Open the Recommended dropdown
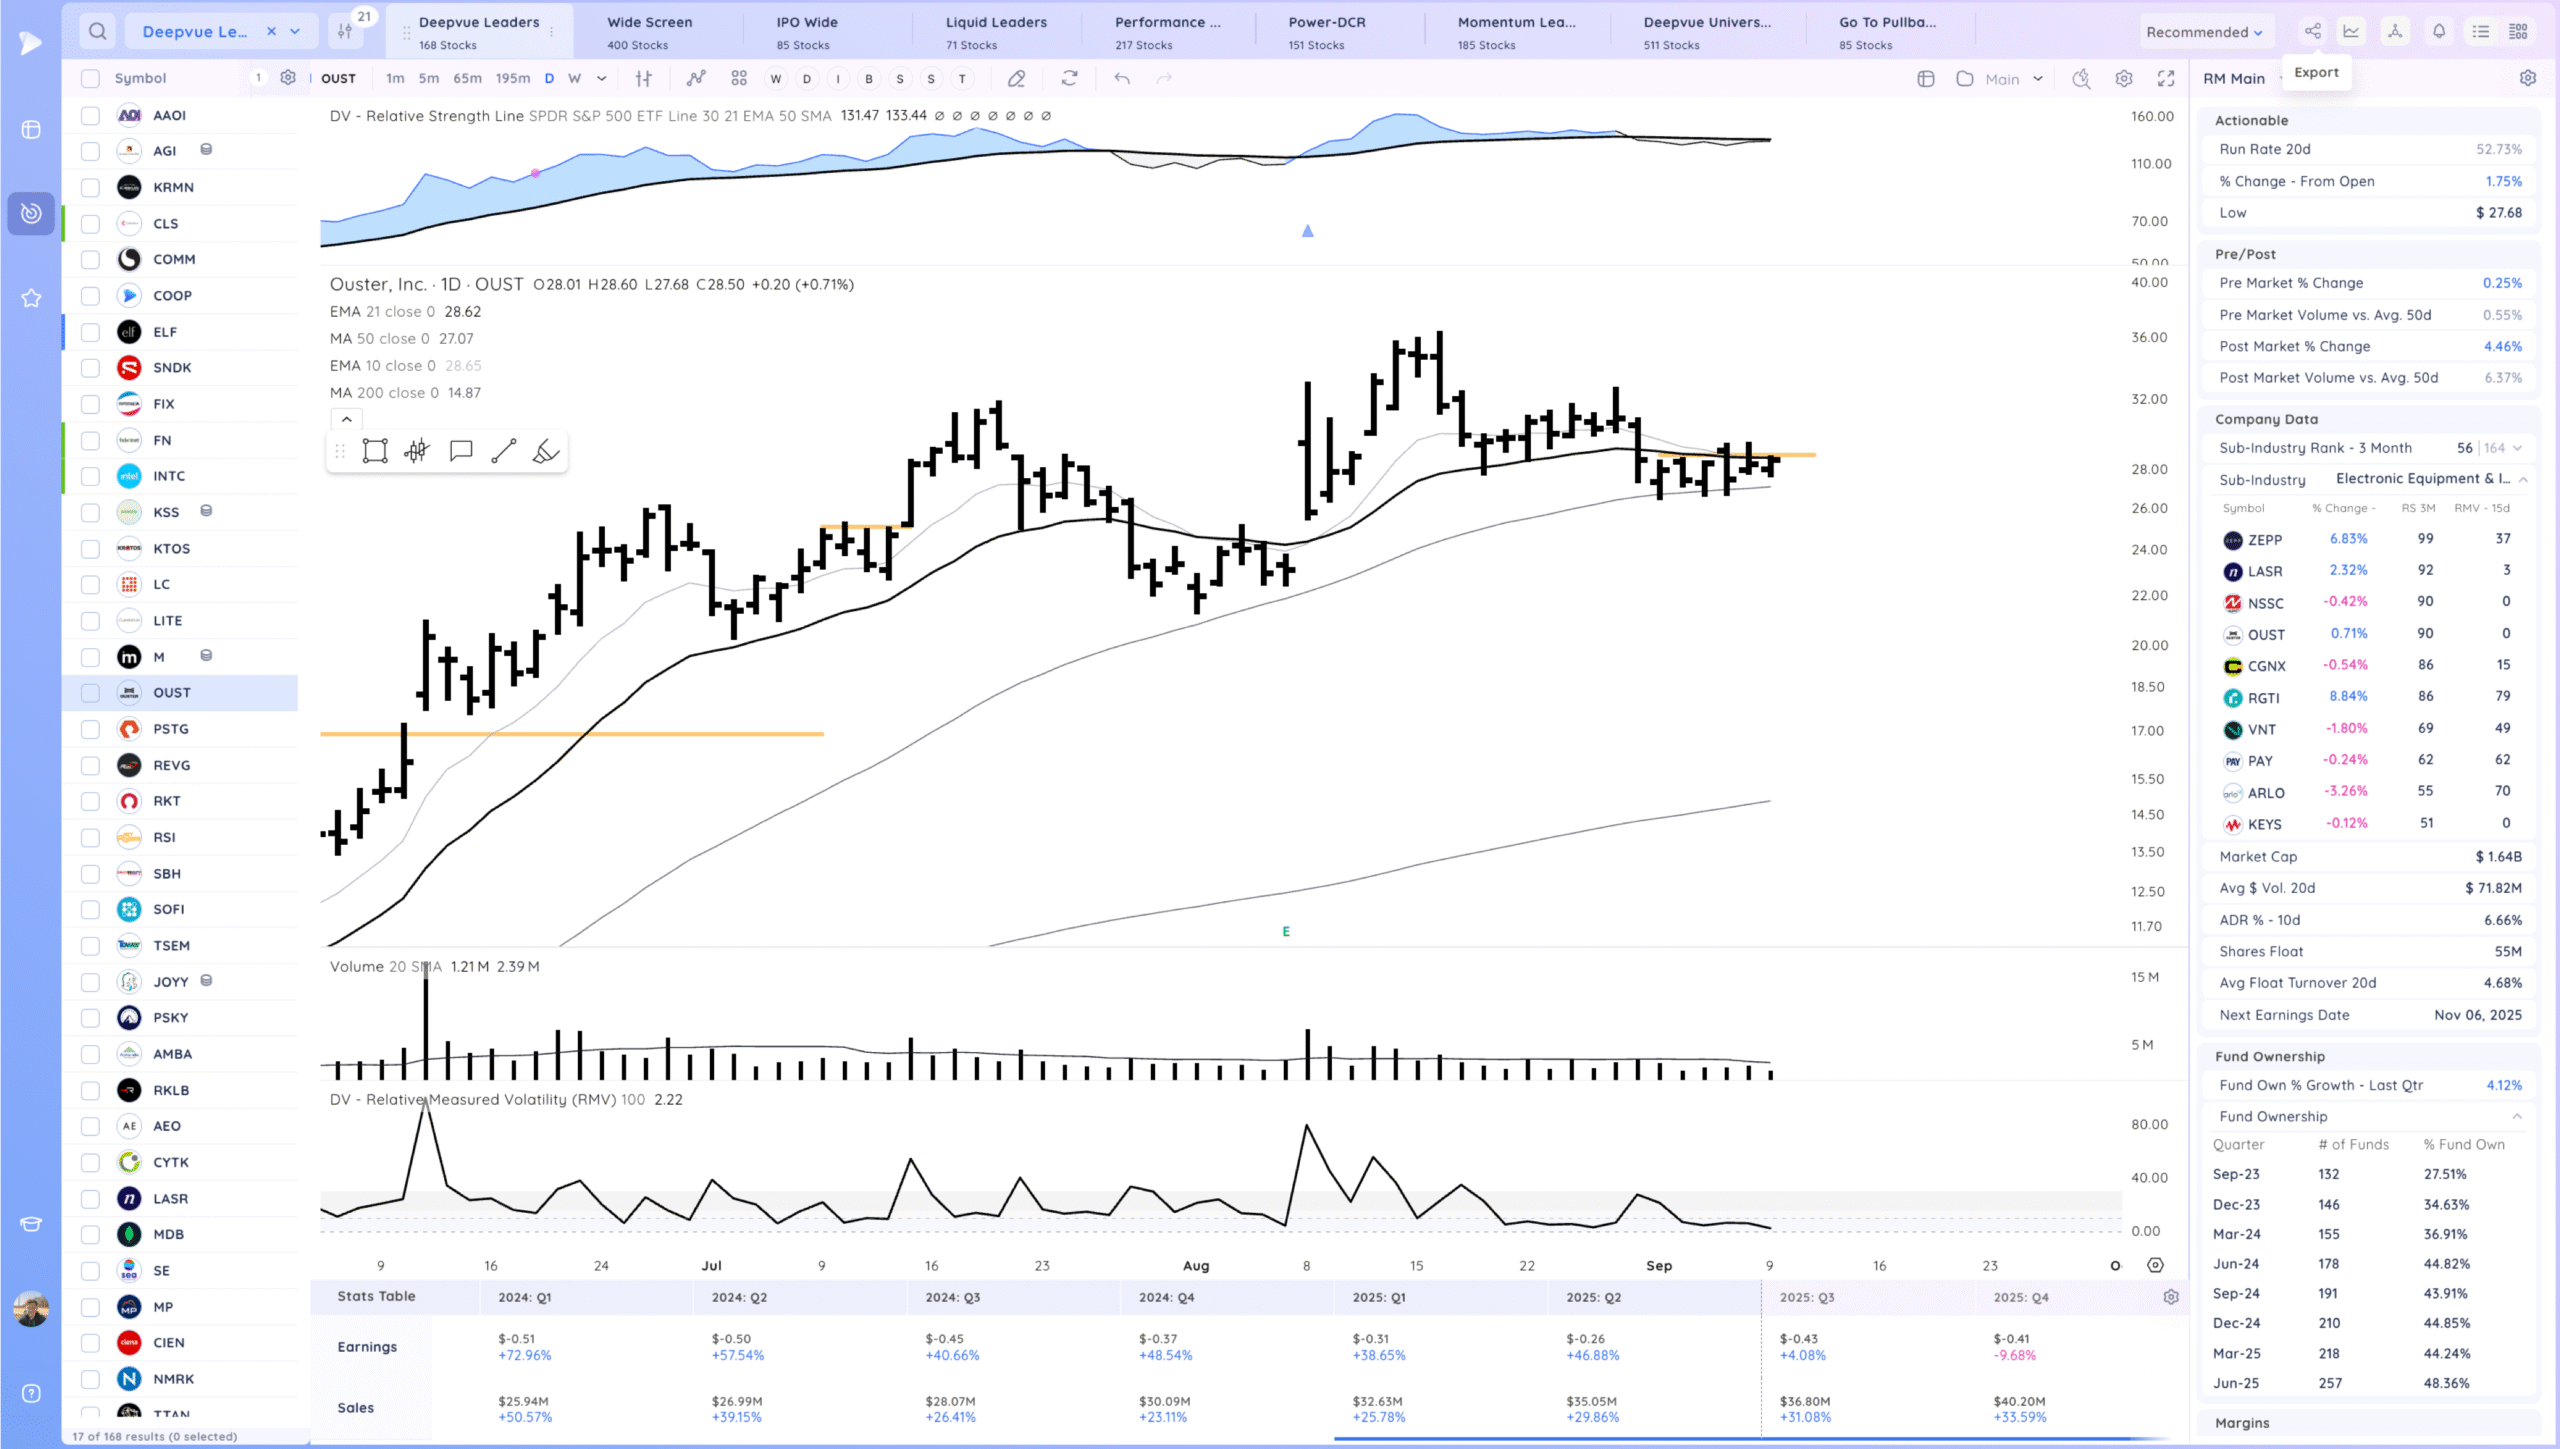Viewport: 2560px width, 1449px height. (2204, 32)
